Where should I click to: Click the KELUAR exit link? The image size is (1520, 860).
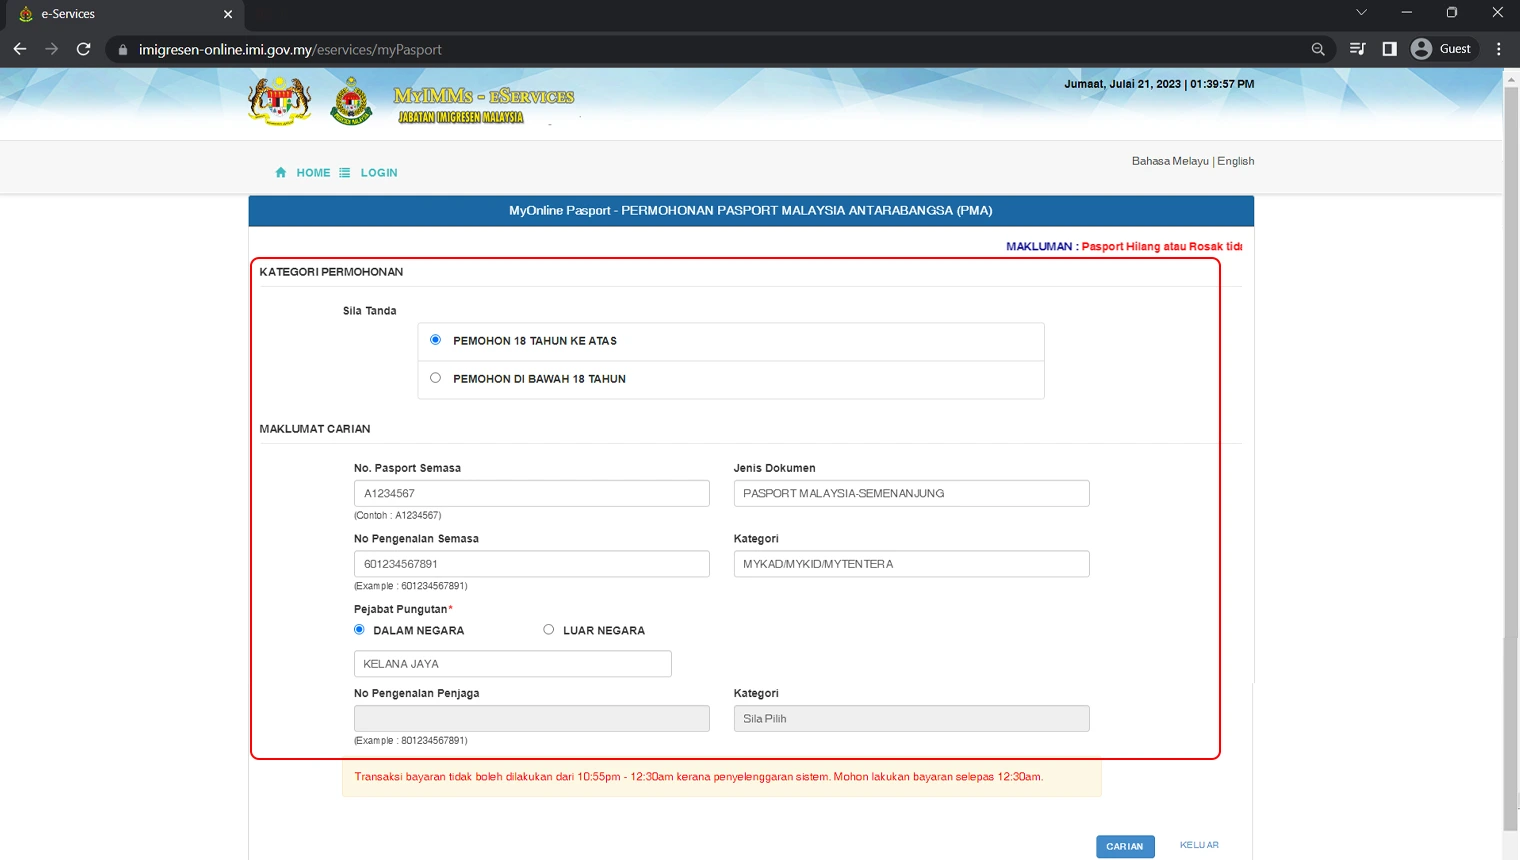[x=1199, y=845]
